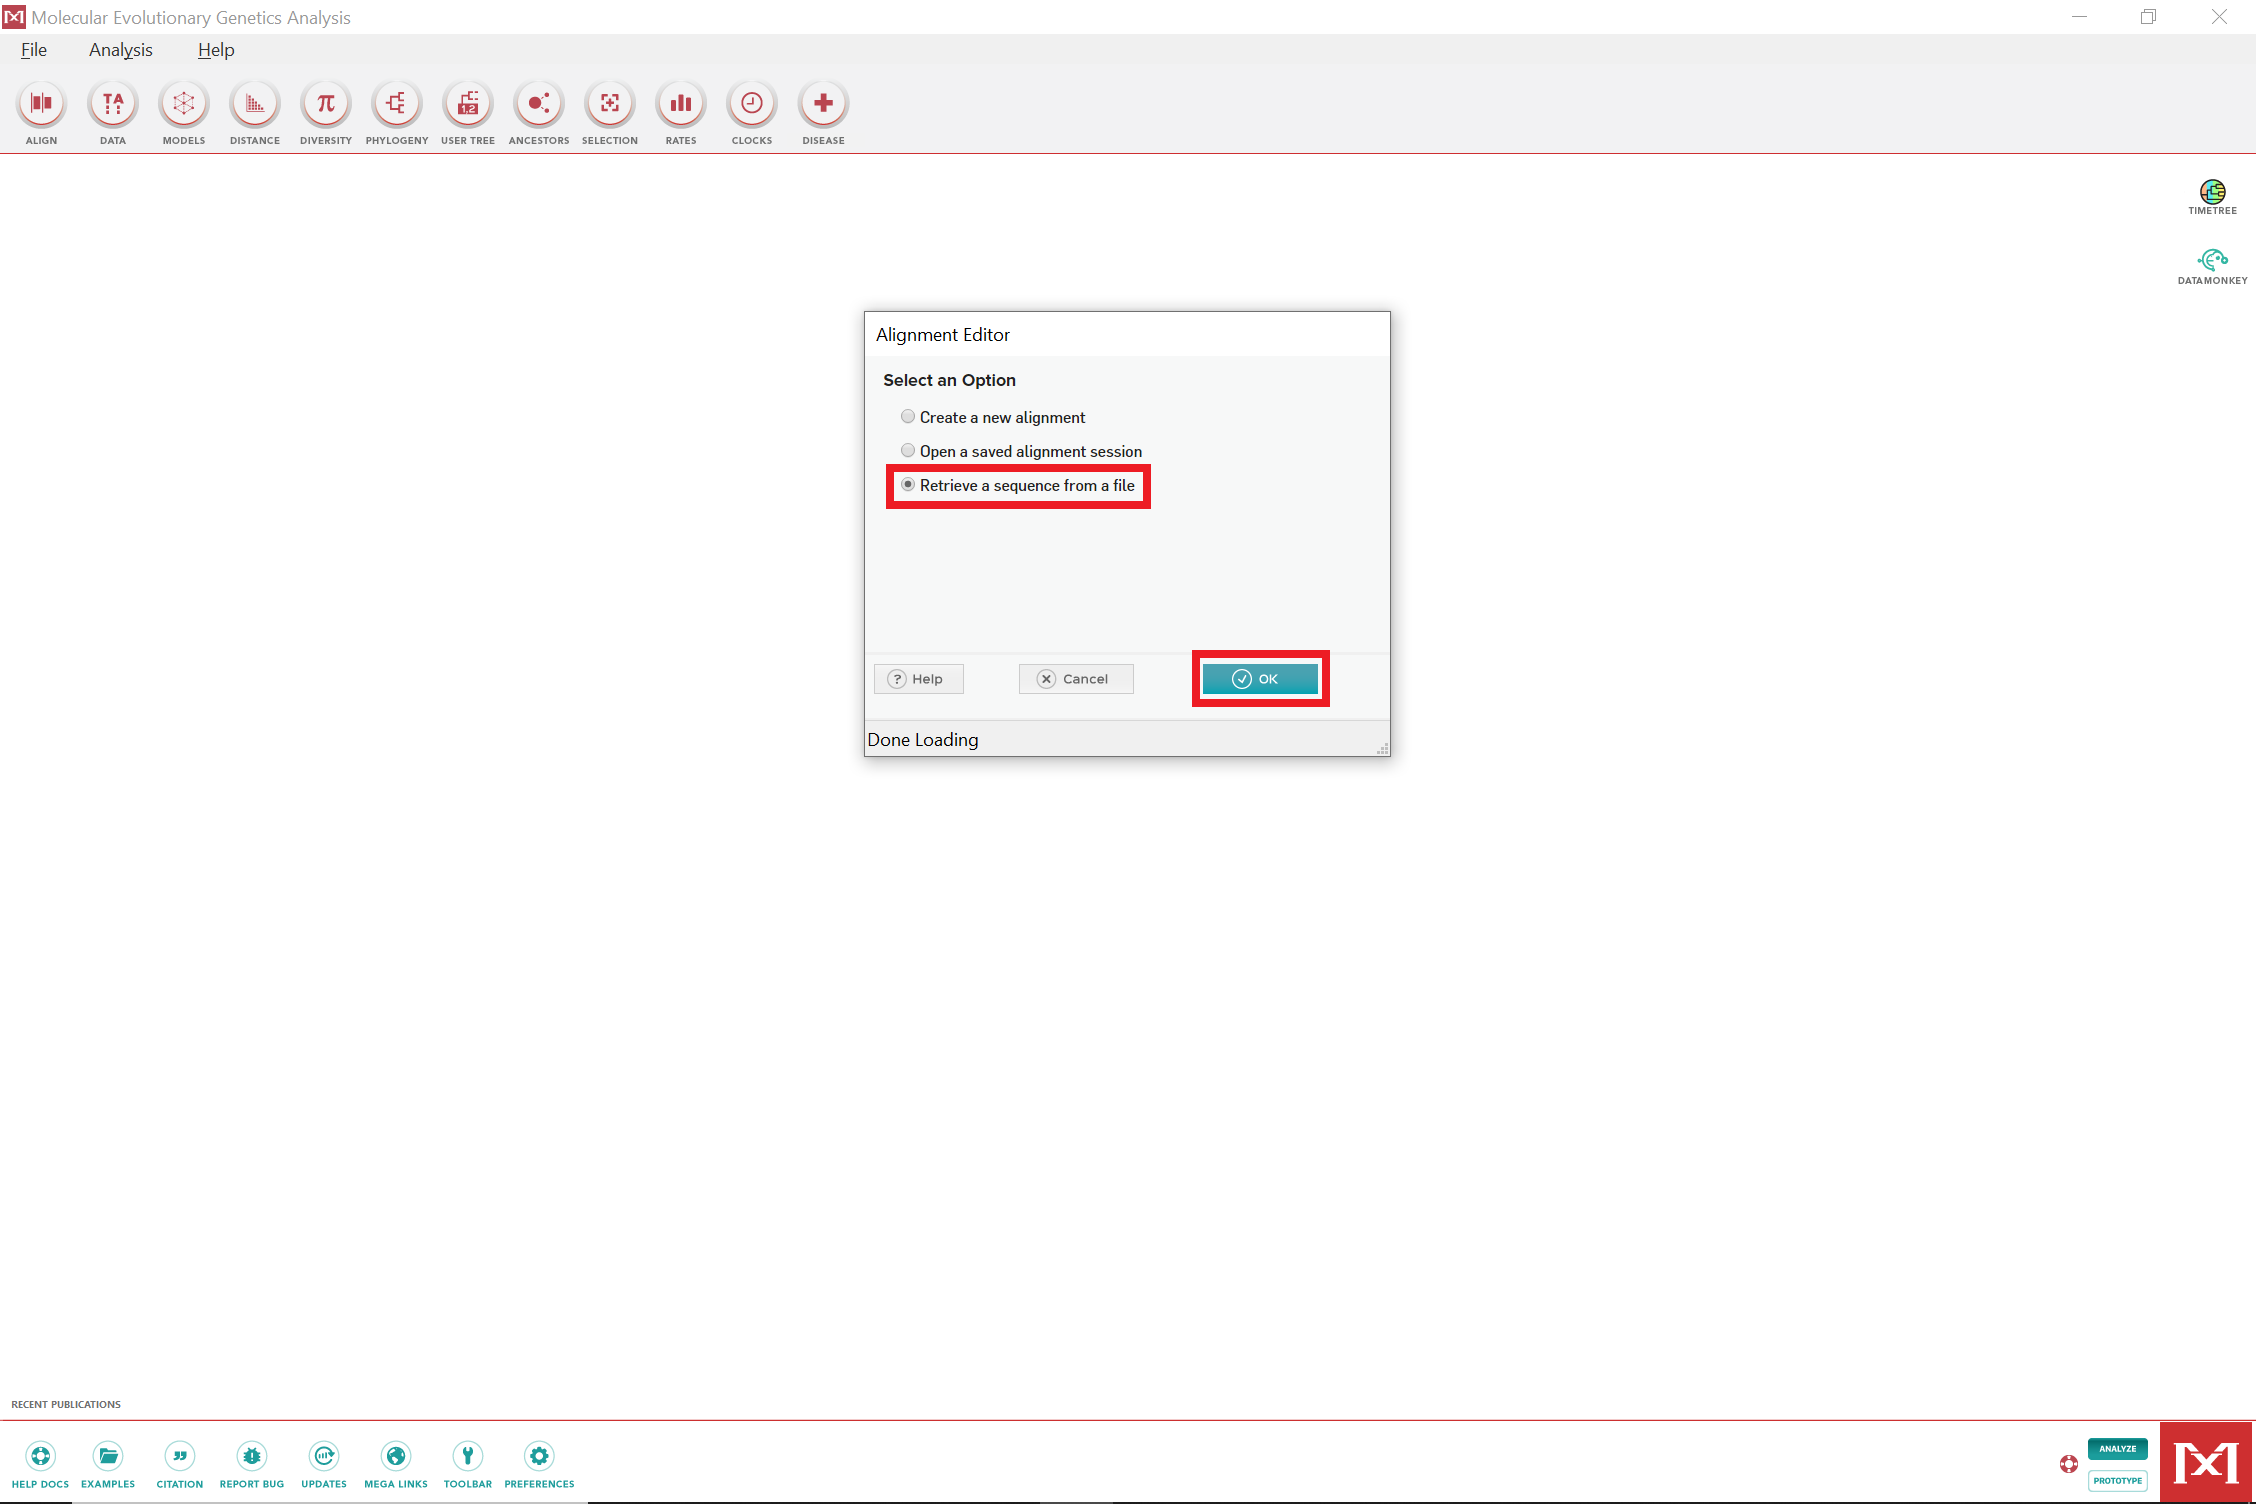Click the MEGA logo in corner
Screen dimensions: 2256x1504
point(2206,1463)
